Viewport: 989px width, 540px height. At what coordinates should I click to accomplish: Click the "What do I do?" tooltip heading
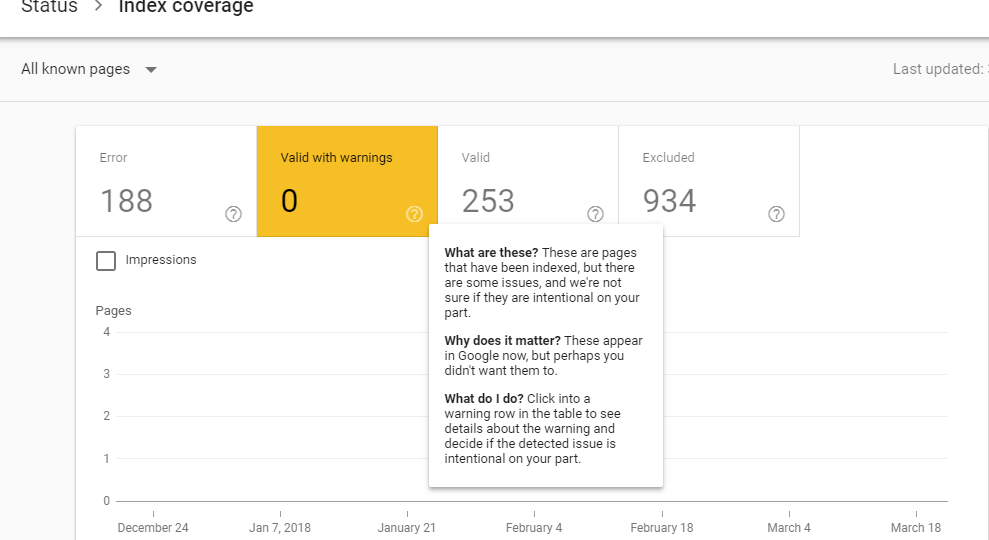484,399
